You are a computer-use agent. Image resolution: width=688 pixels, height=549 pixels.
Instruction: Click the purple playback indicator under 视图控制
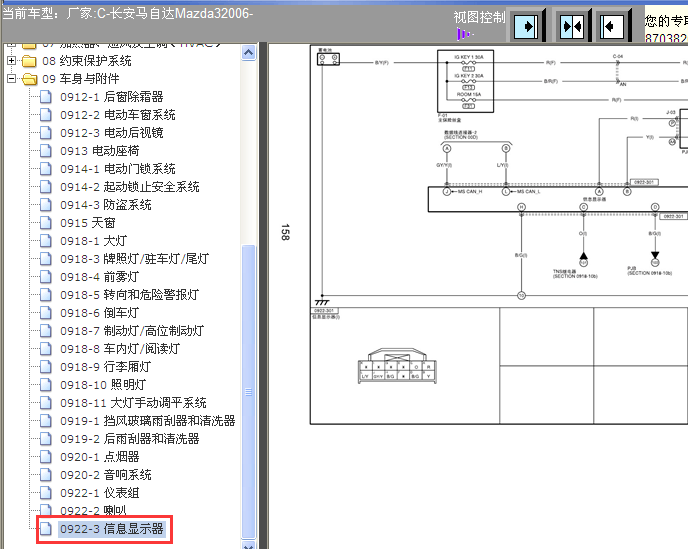coord(464,34)
